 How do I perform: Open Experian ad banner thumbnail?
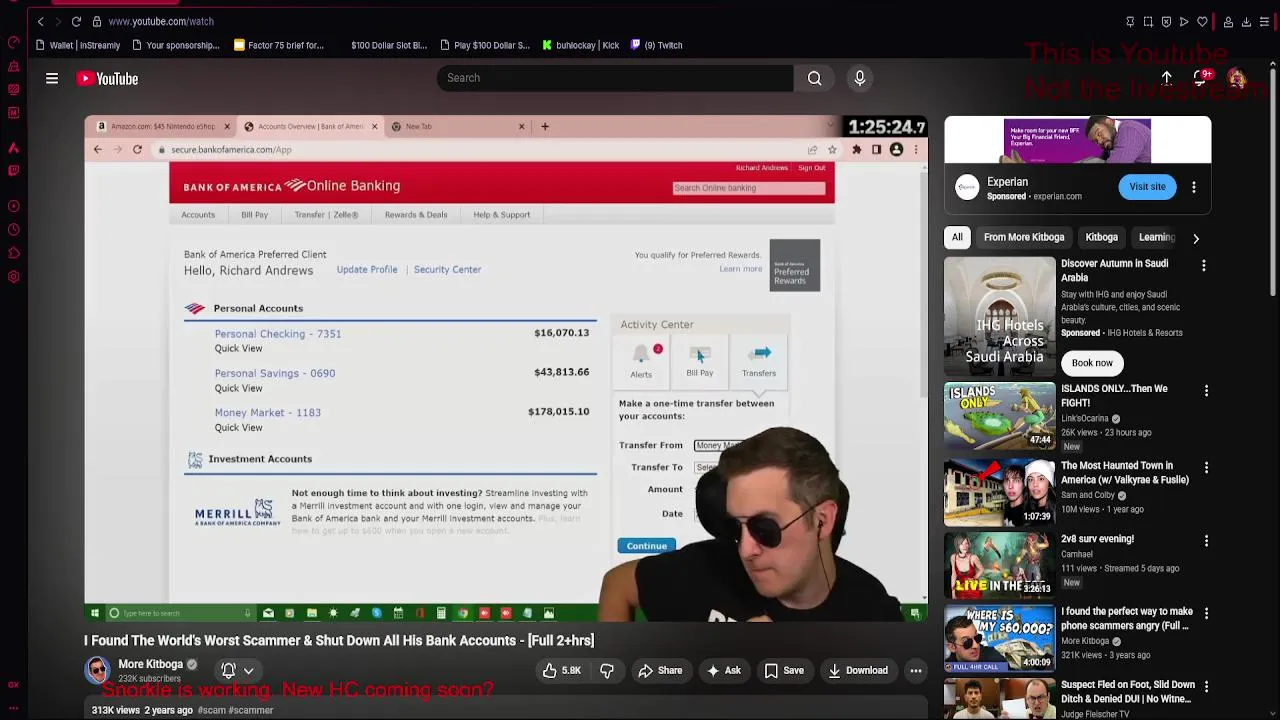tap(1078, 139)
